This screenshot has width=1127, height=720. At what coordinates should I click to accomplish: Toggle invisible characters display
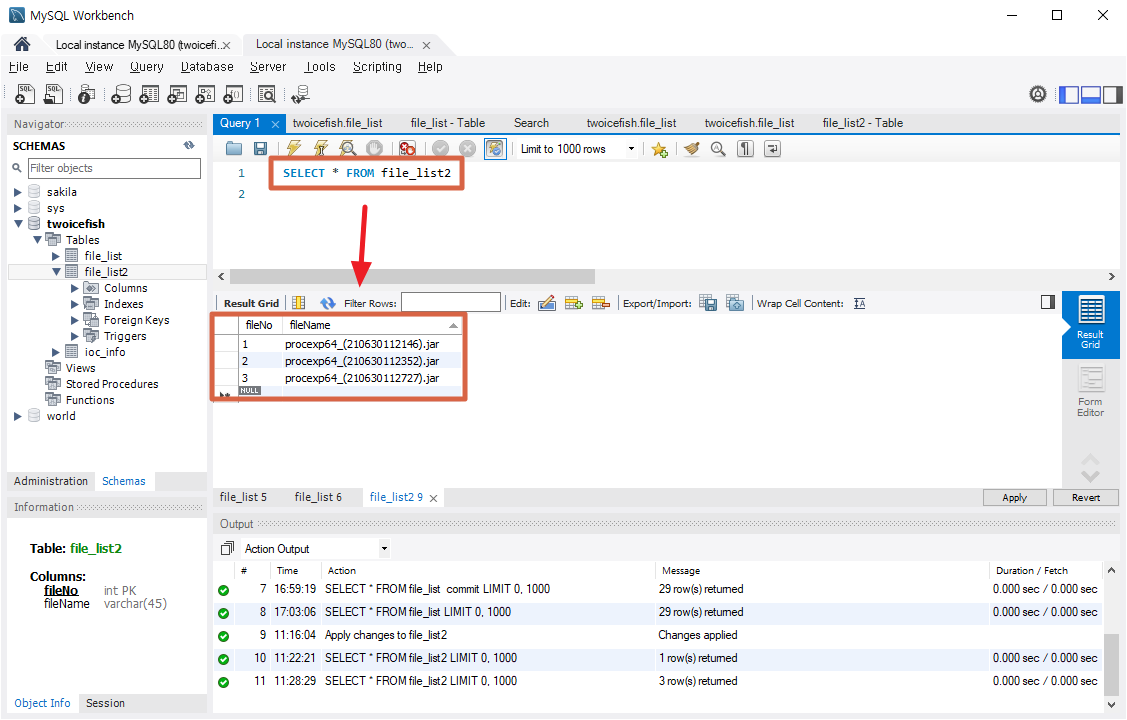[x=745, y=149]
